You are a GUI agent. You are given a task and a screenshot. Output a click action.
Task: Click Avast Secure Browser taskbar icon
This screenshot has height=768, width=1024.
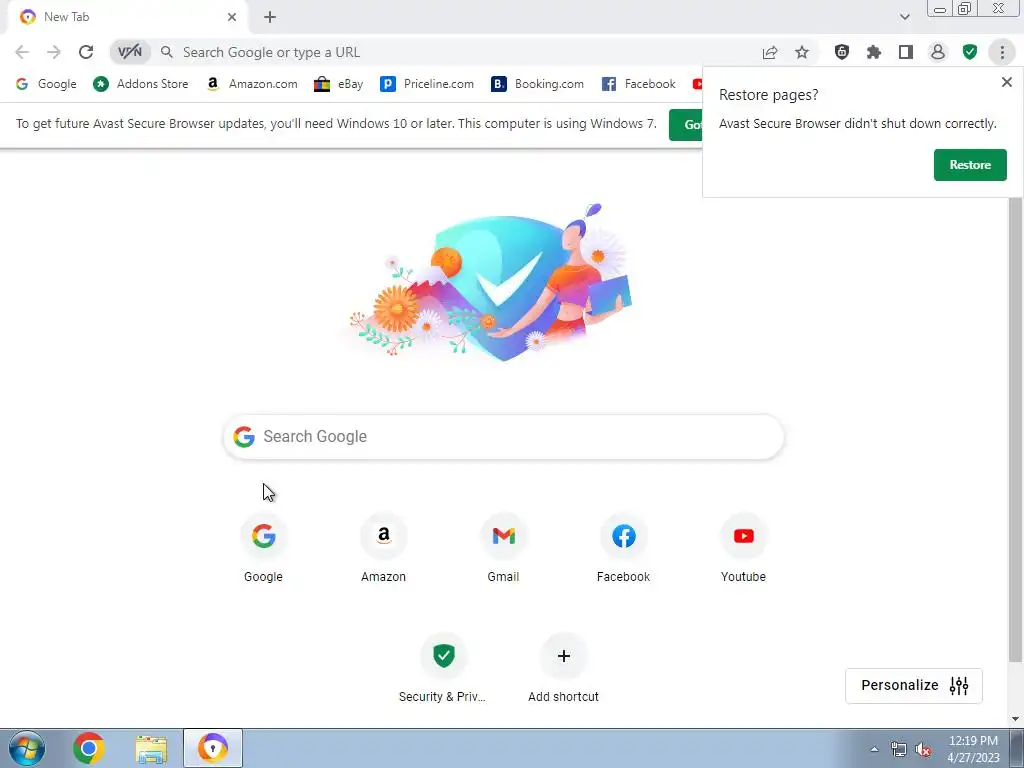coord(213,748)
